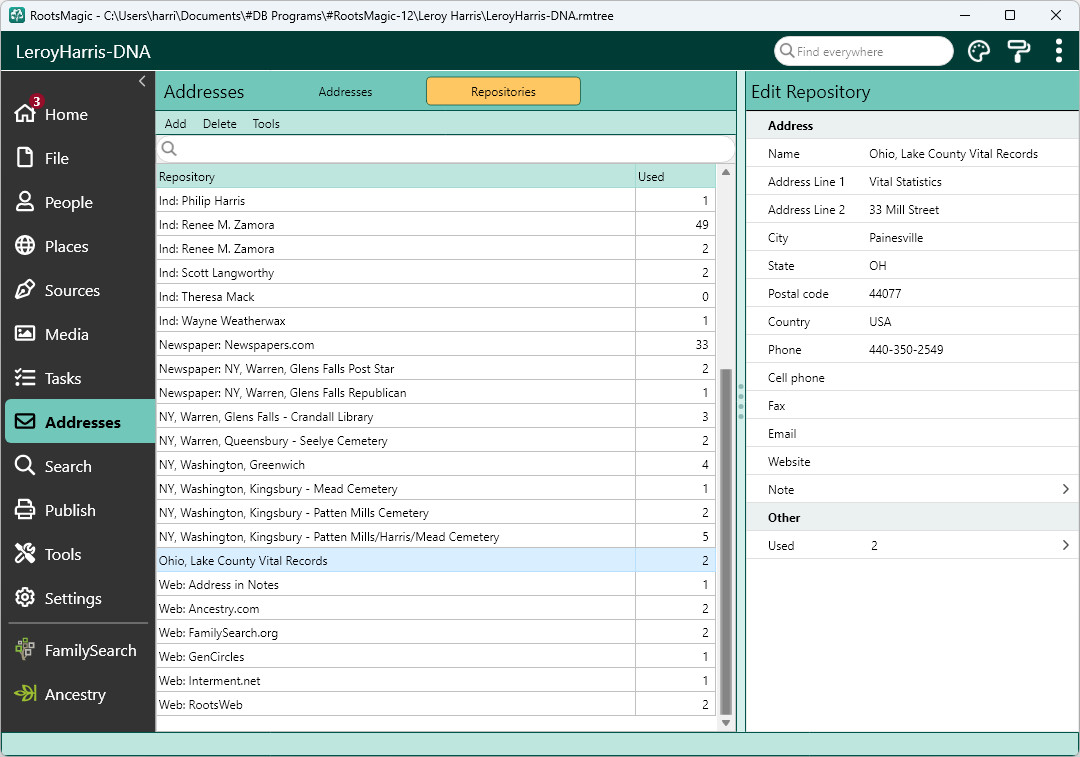The height and width of the screenshot is (757, 1080).
Task: Select Ind: Scott Langworthy row
Action: pyautogui.click(x=436, y=273)
